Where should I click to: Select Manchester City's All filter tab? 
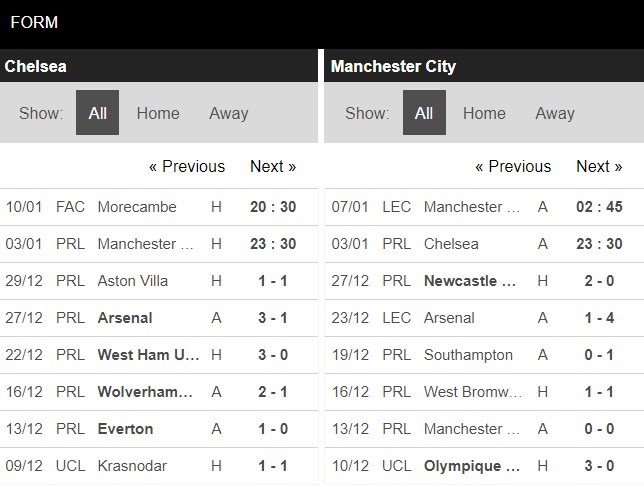tap(424, 113)
